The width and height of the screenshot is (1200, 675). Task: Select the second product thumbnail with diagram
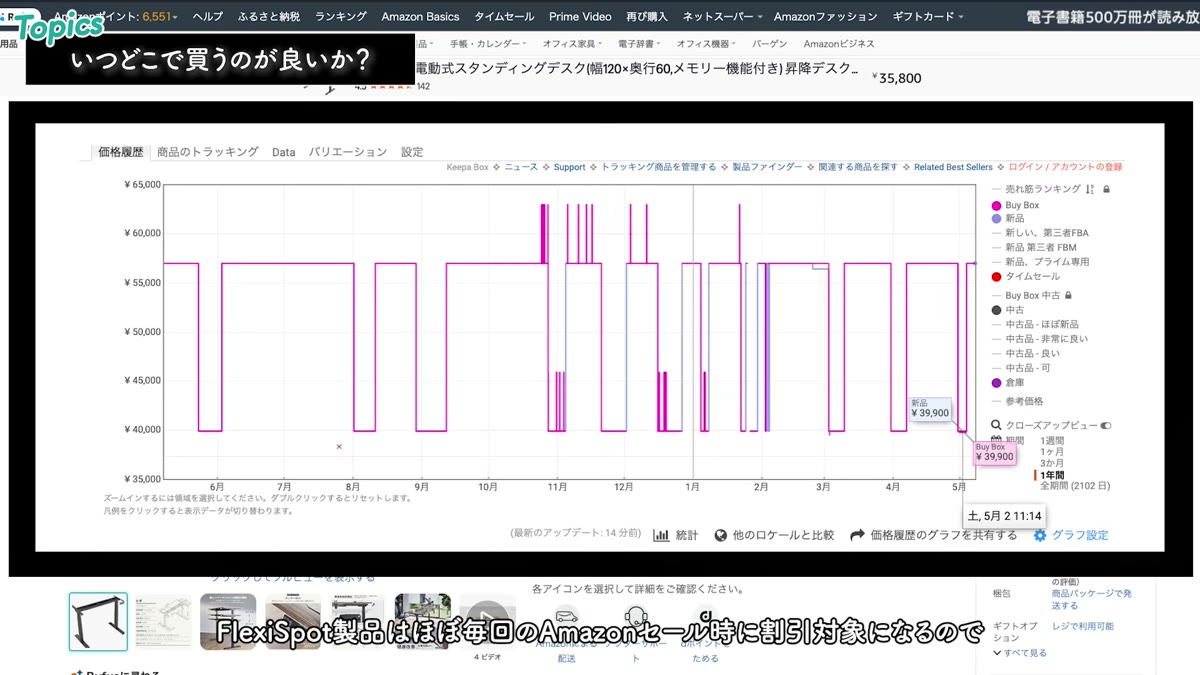[163, 621]
